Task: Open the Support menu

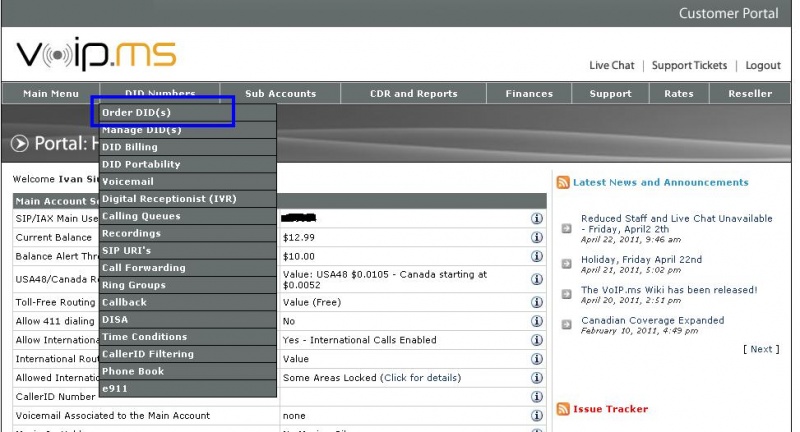Action: click(x=610, y=93)
